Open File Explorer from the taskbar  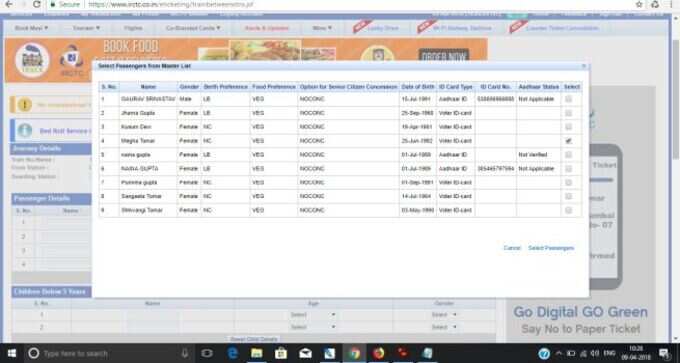click(x=257, y=353)
